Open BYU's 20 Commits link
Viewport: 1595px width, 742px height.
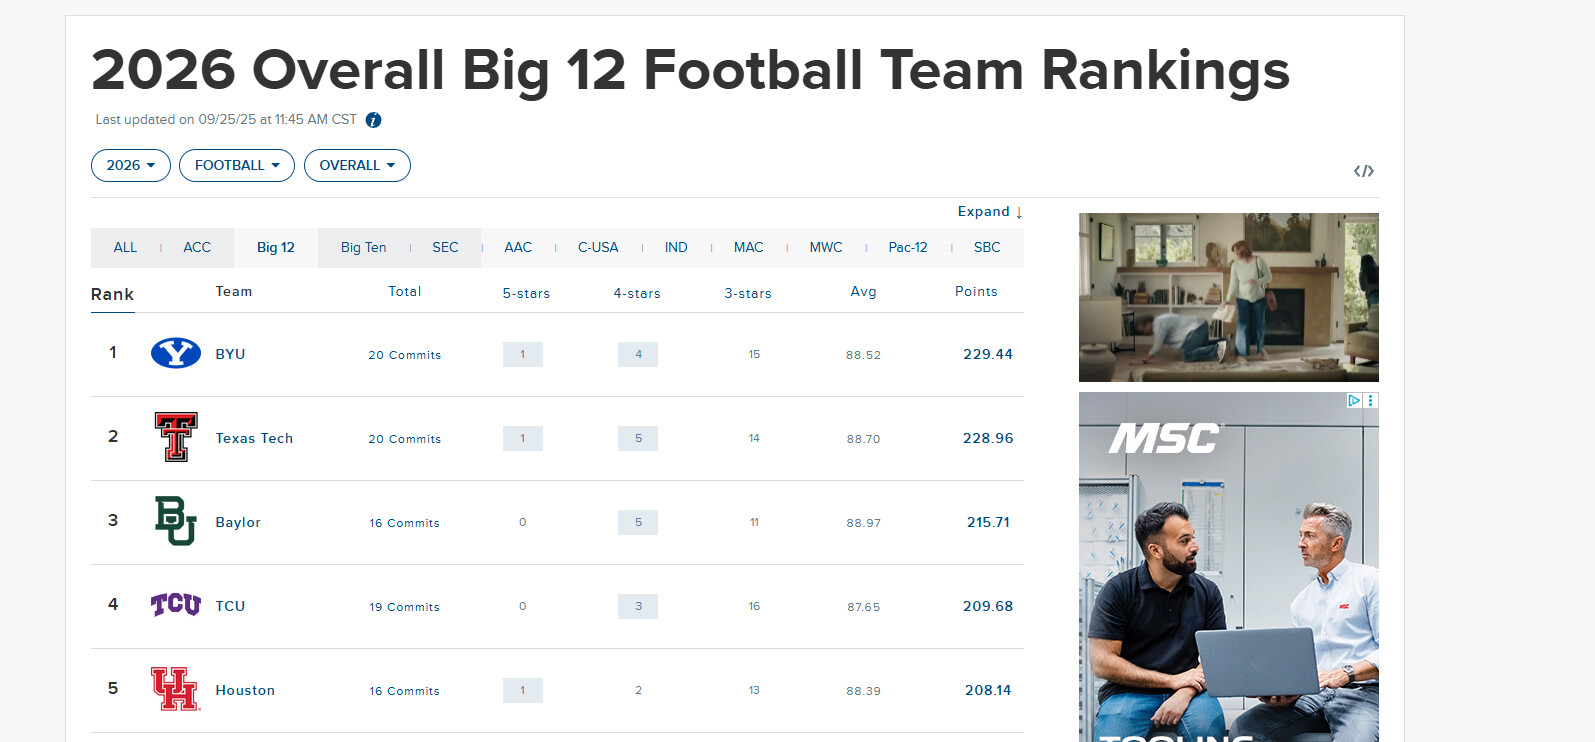[404, 355]
